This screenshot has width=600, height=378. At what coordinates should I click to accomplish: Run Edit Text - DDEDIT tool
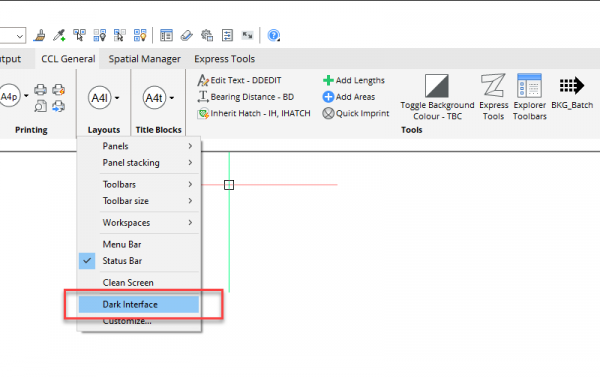pos(240,80)
